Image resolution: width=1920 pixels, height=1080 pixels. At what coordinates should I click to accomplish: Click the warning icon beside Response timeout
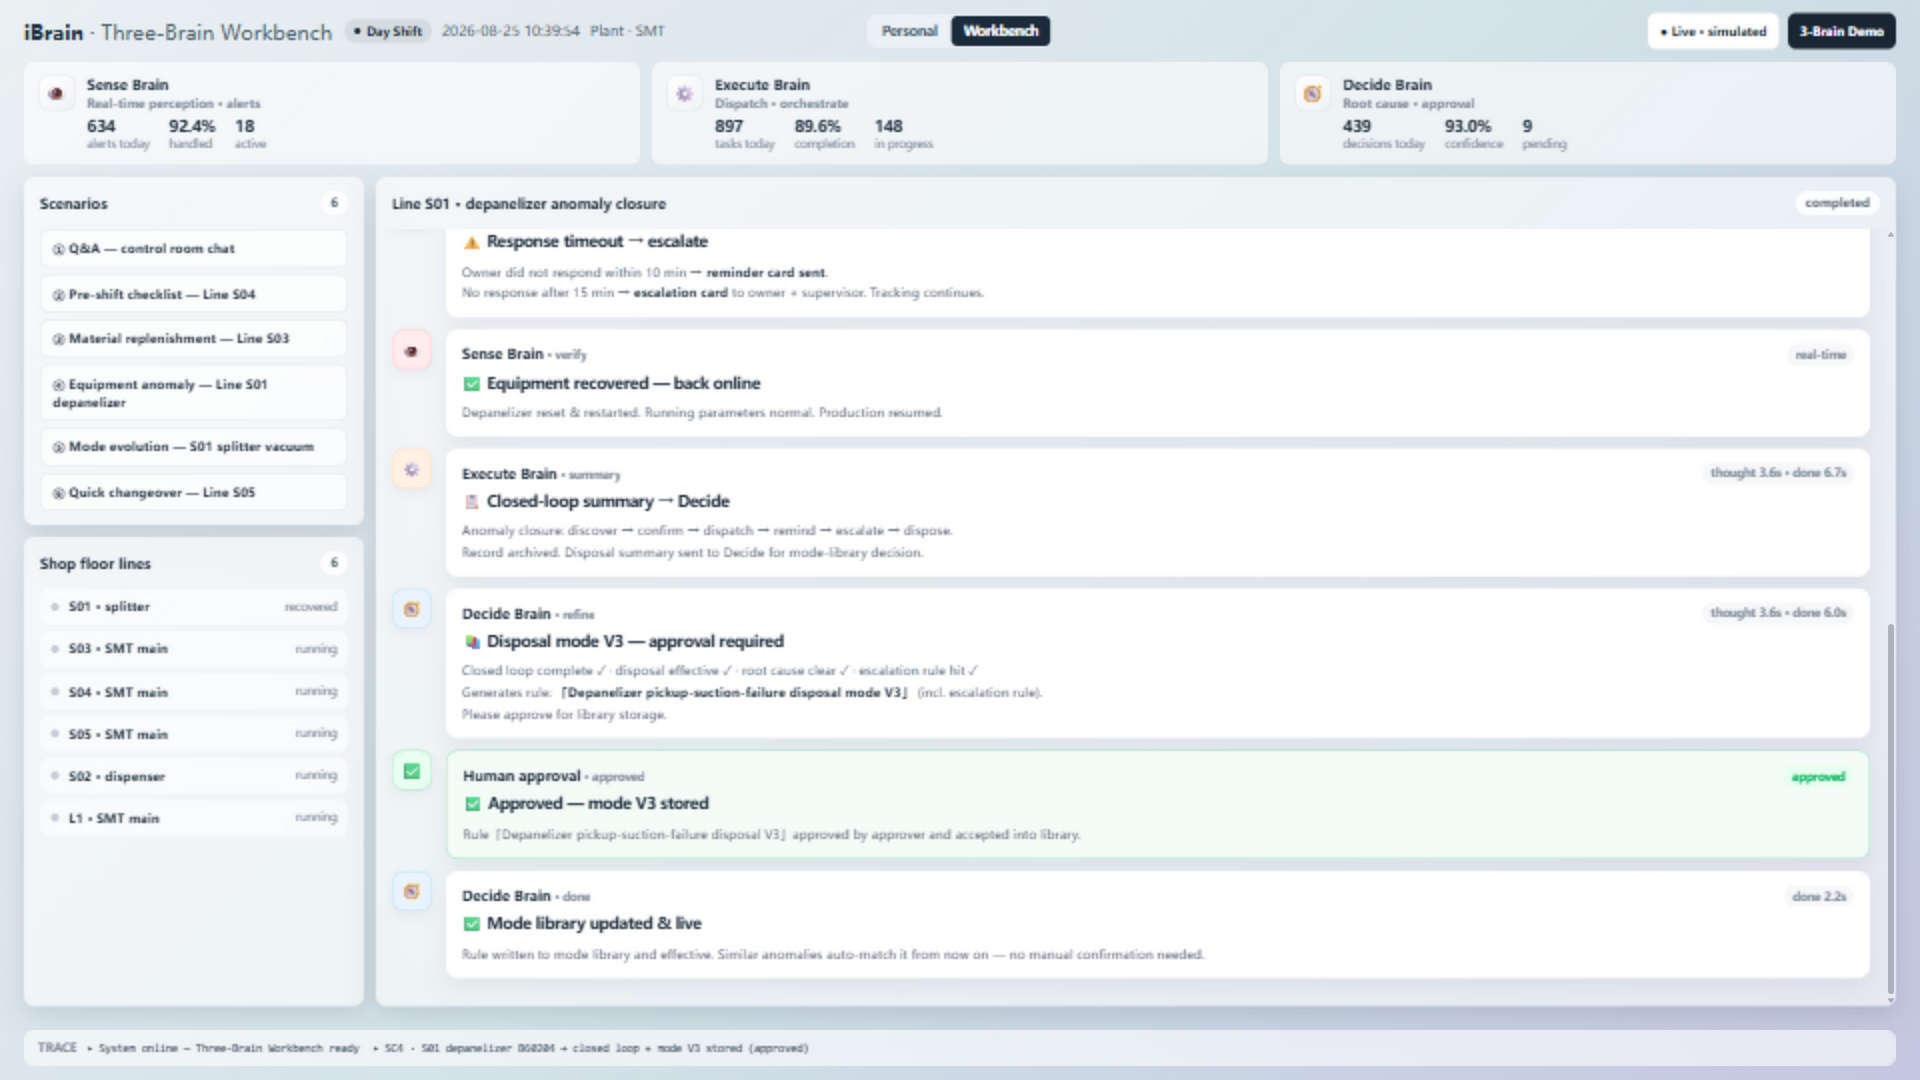click(x=471, y=242)
